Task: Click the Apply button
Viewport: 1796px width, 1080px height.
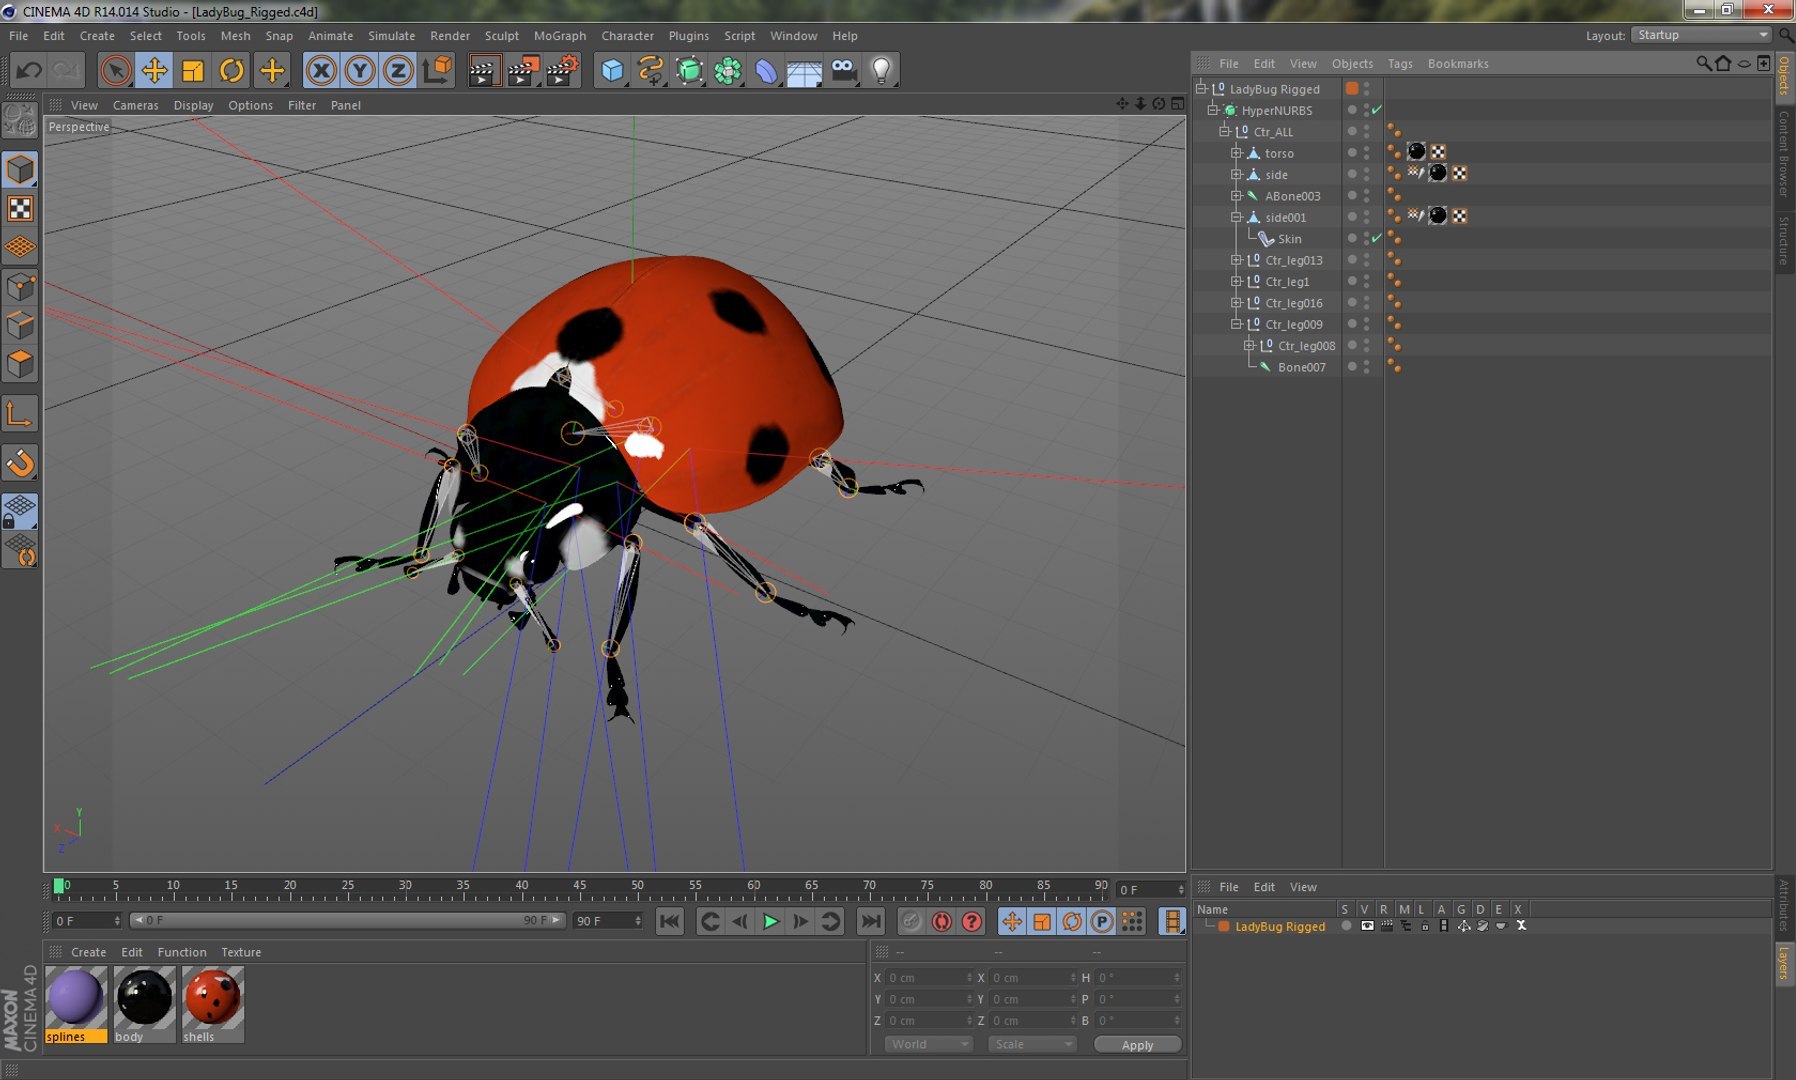Action: [x=1137, y=1045]
